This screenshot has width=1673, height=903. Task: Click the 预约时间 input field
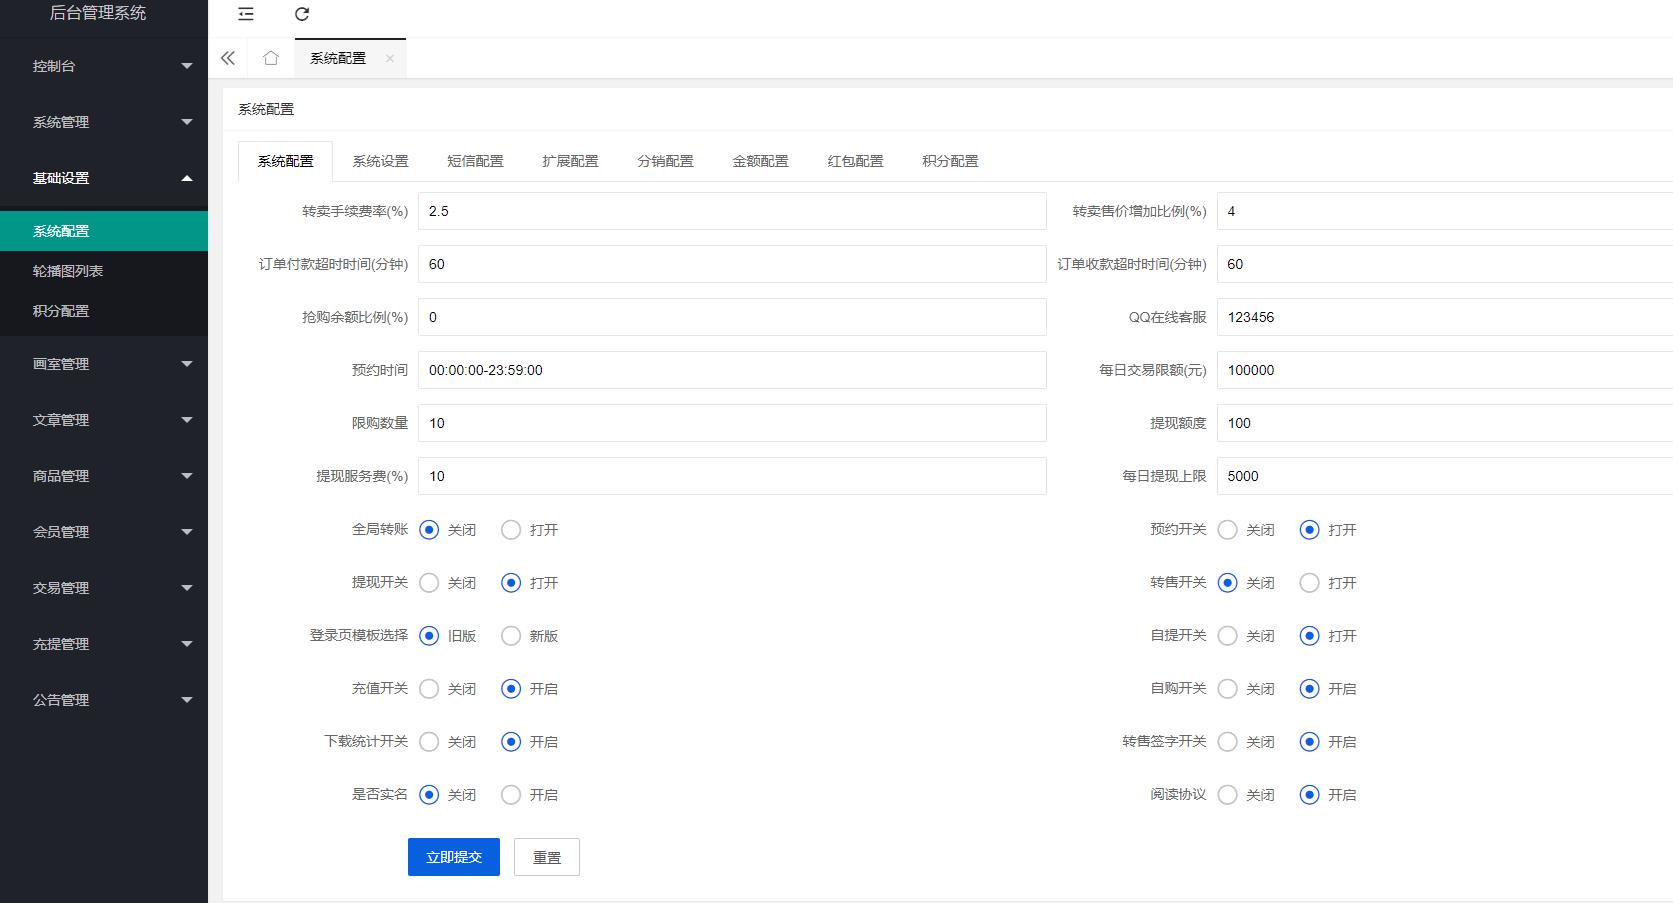(732, 370)
